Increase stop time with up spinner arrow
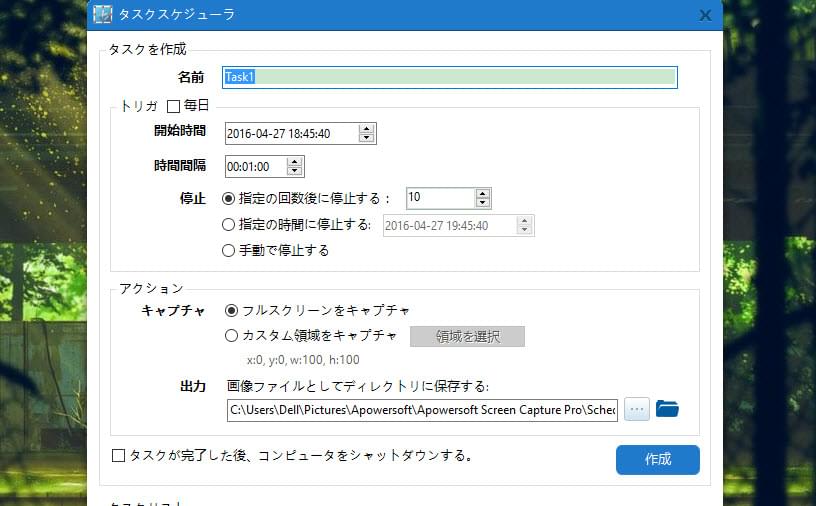 [525, 221]
